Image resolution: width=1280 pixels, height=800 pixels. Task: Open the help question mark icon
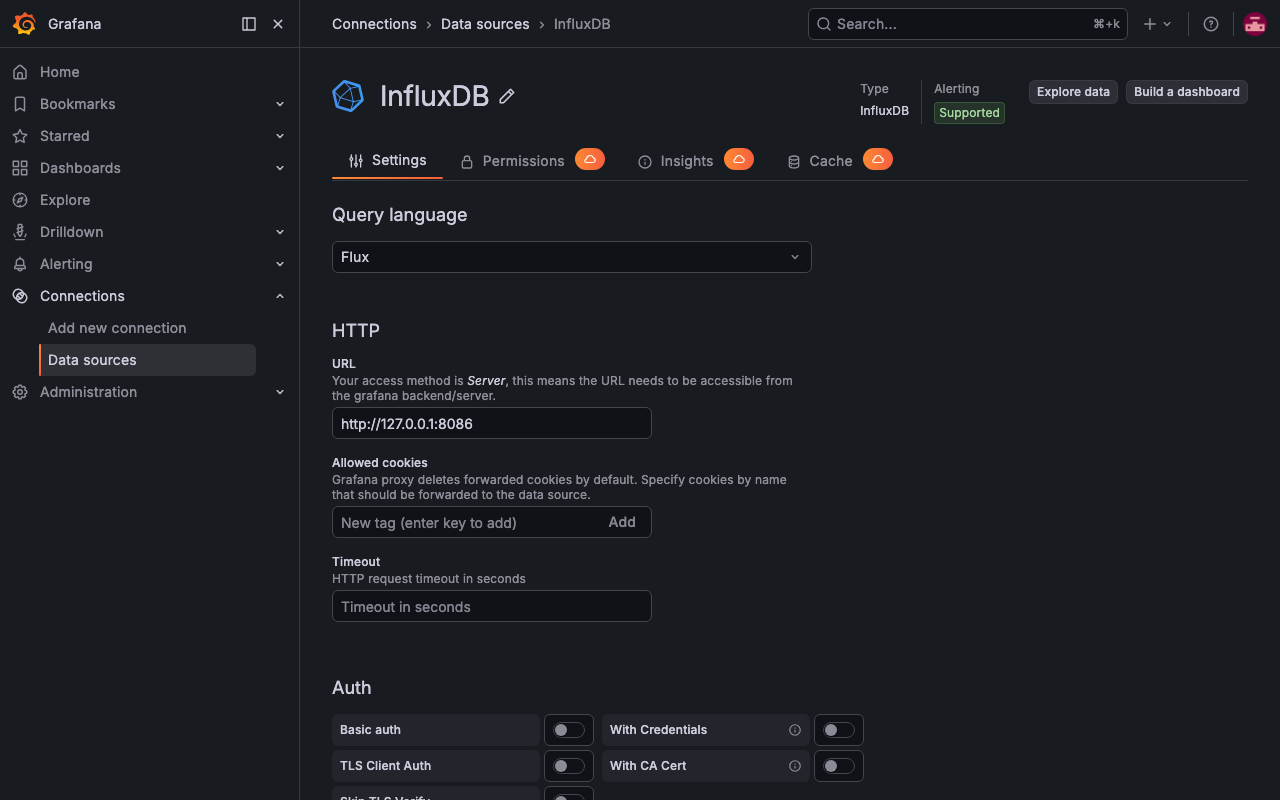click(x=1211, y=24)
